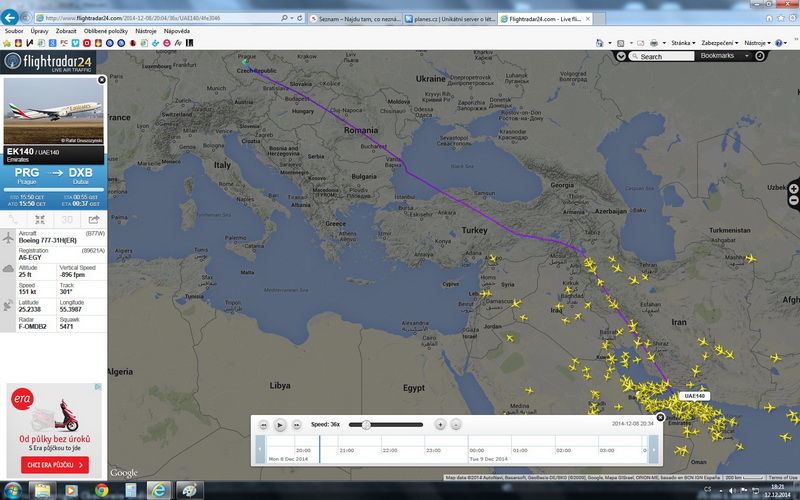Switch to the planes.cz browser tab
This screenshot has height=500, width=800.
click(449, 19)
